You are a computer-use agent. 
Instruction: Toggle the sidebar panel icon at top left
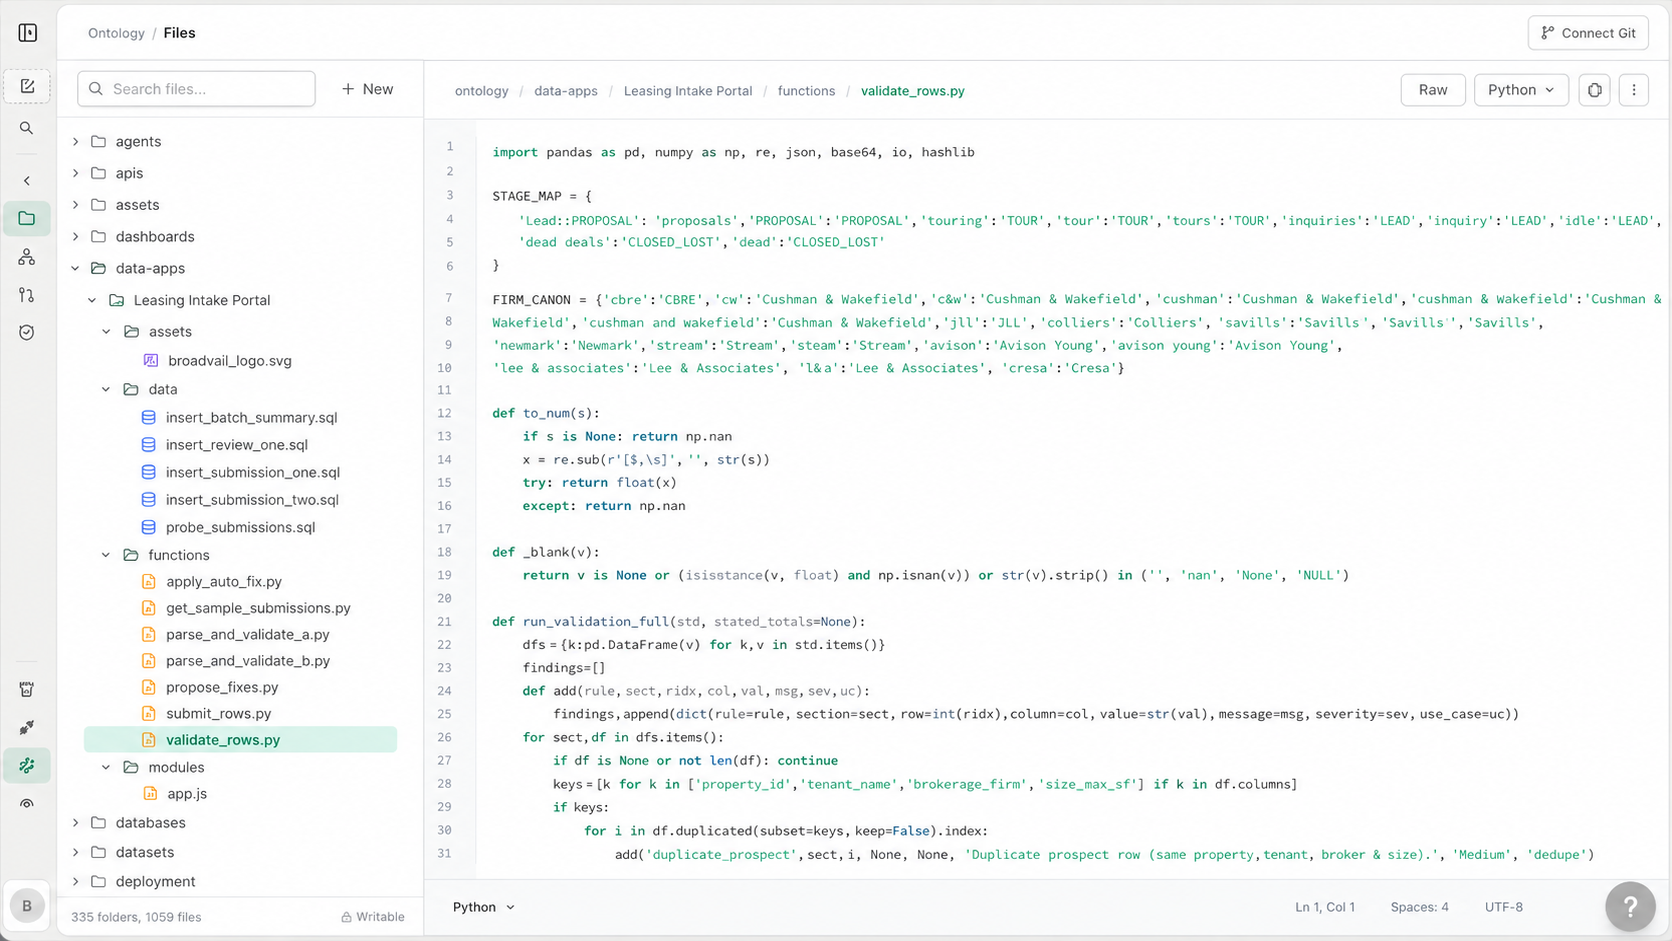pos(28,33)
